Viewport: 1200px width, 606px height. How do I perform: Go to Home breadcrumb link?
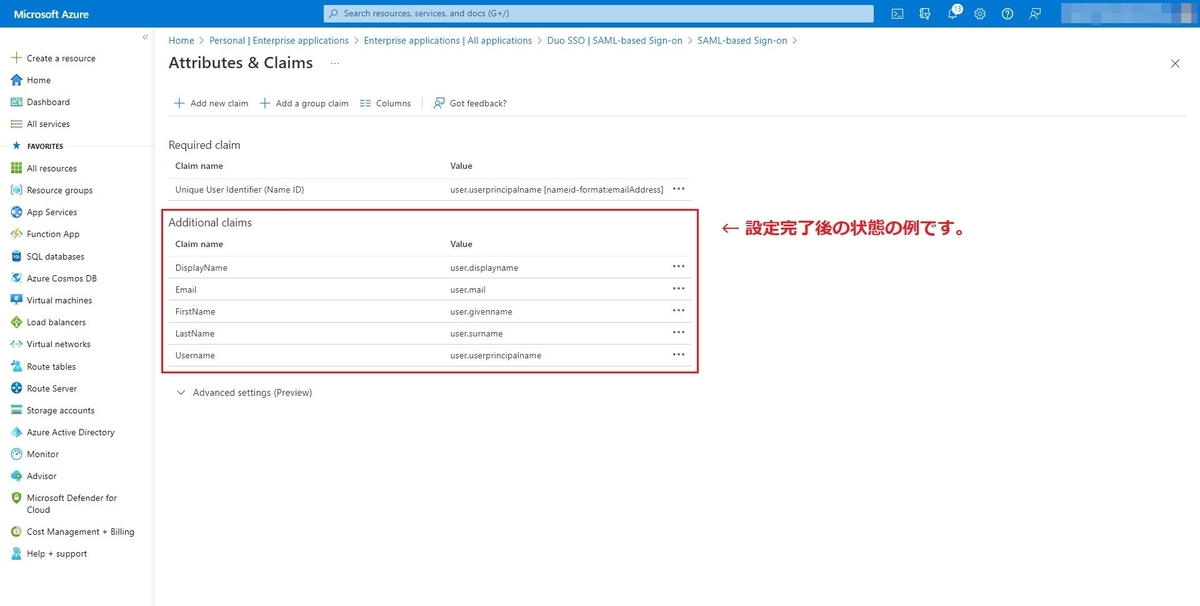point(181,41)
